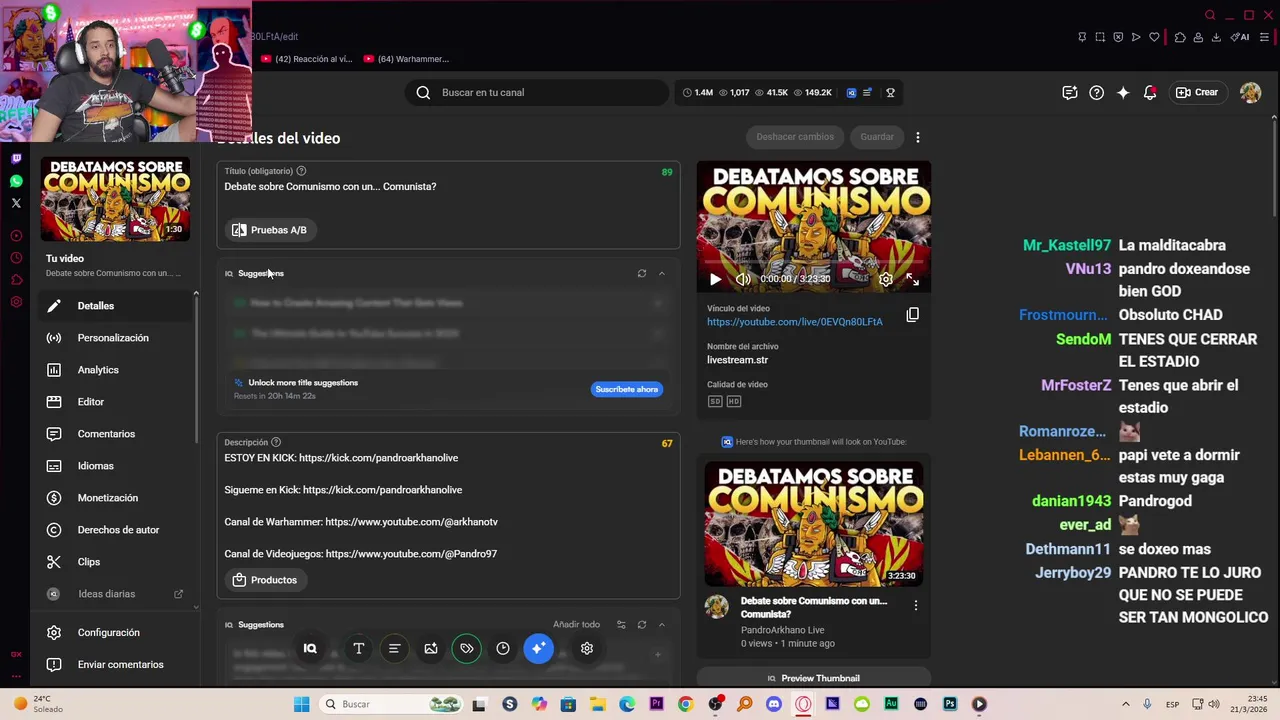Open the tags tool with green ring
The height and width of the screenshot is (720, 1280).
pos(467,648)
